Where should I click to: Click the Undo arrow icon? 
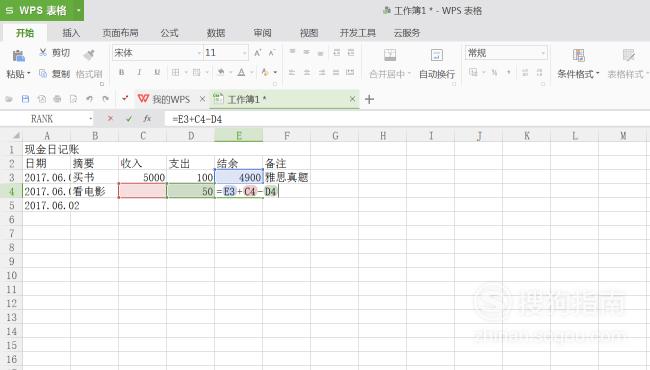coord(89,99)
